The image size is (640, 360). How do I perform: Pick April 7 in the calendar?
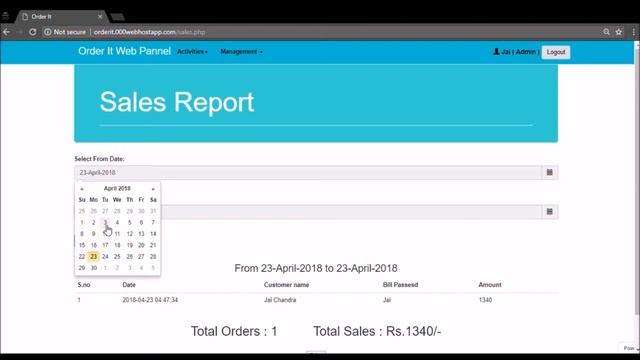click(x=153, y=222)
